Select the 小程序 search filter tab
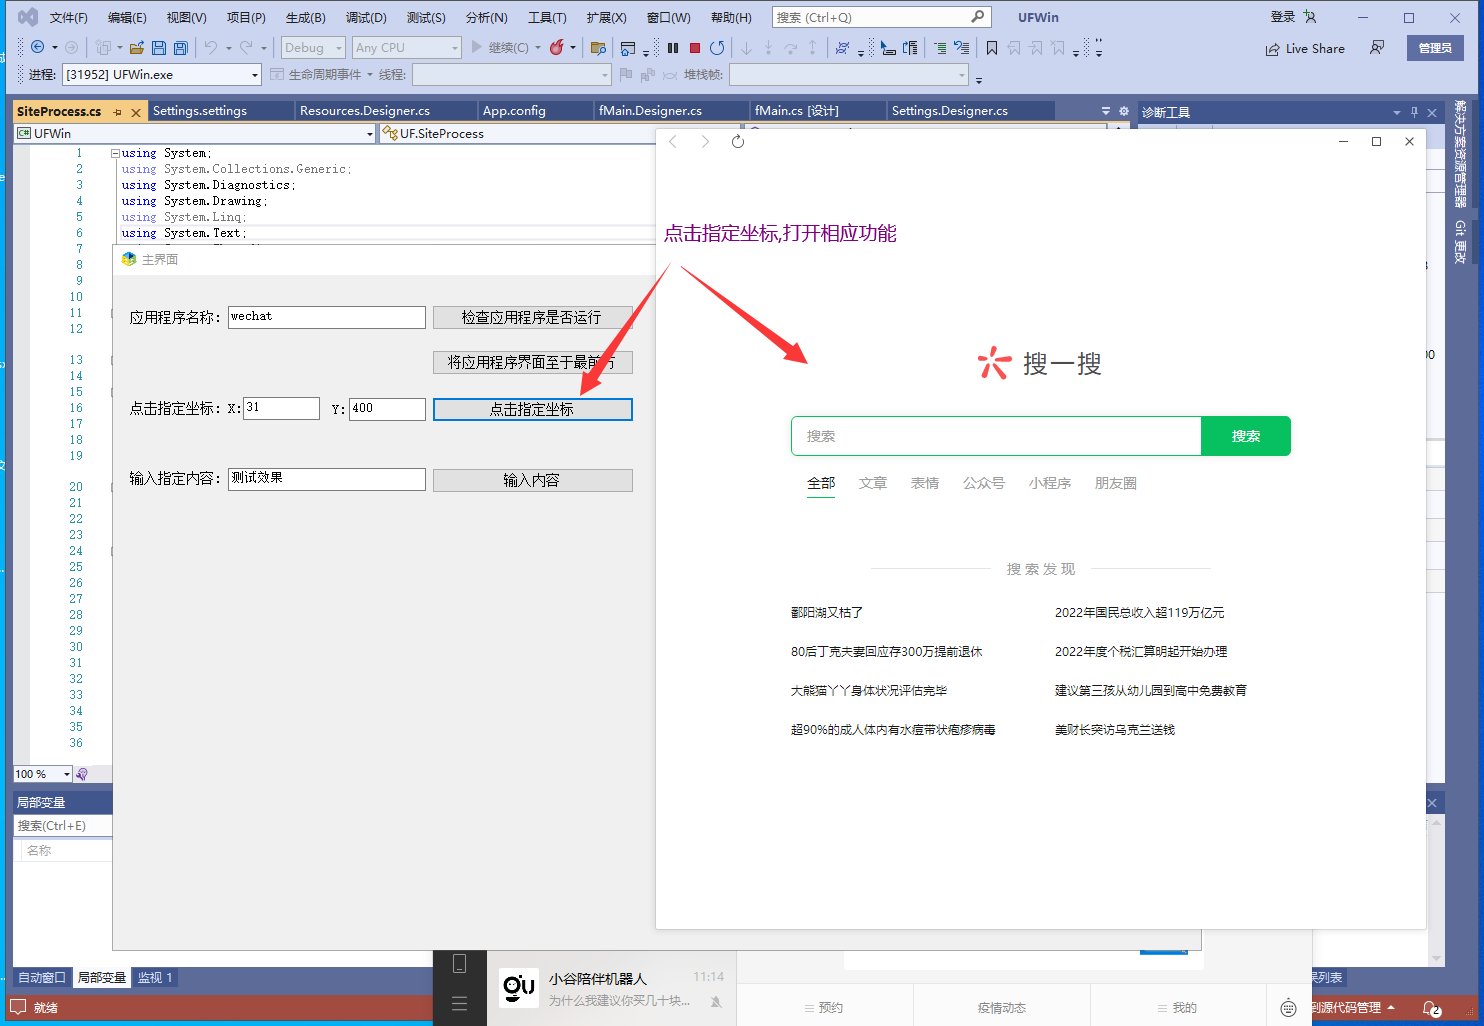 tap(1050, 483)
